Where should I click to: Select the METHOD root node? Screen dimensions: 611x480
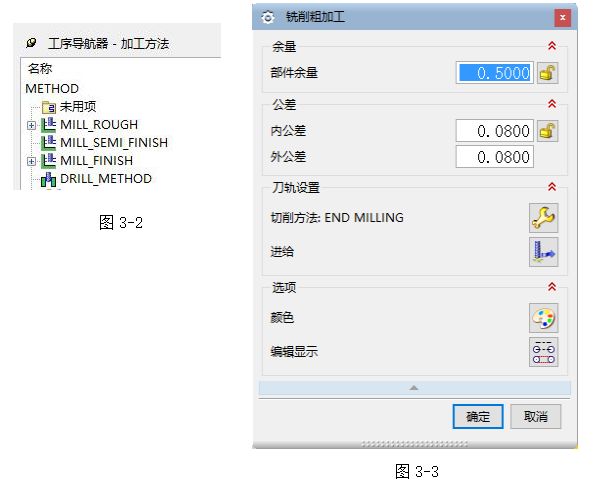[52, 88]
